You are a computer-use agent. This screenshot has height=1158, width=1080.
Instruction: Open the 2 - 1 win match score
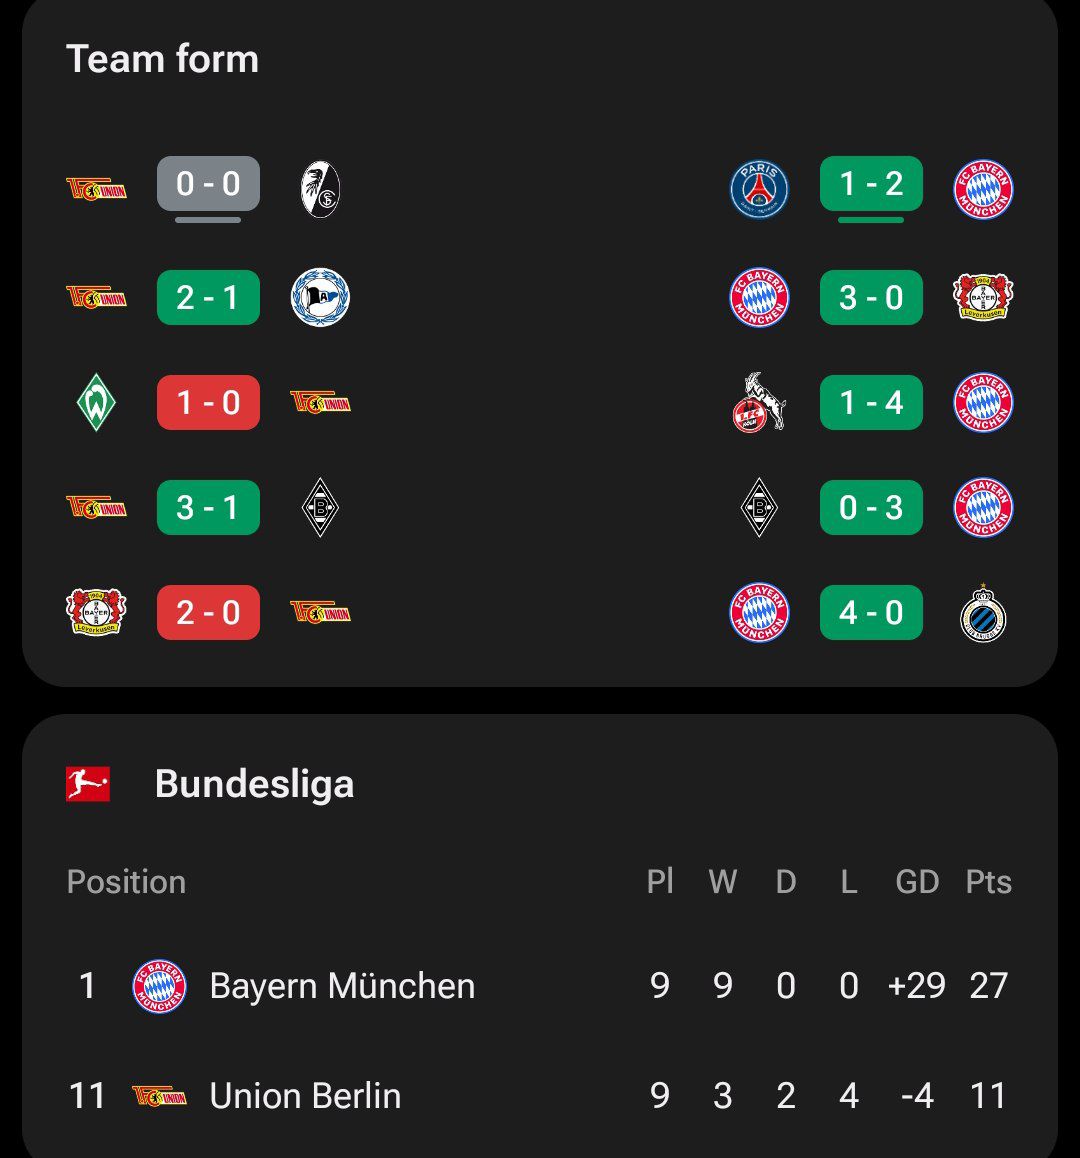[x=208, y=298]
